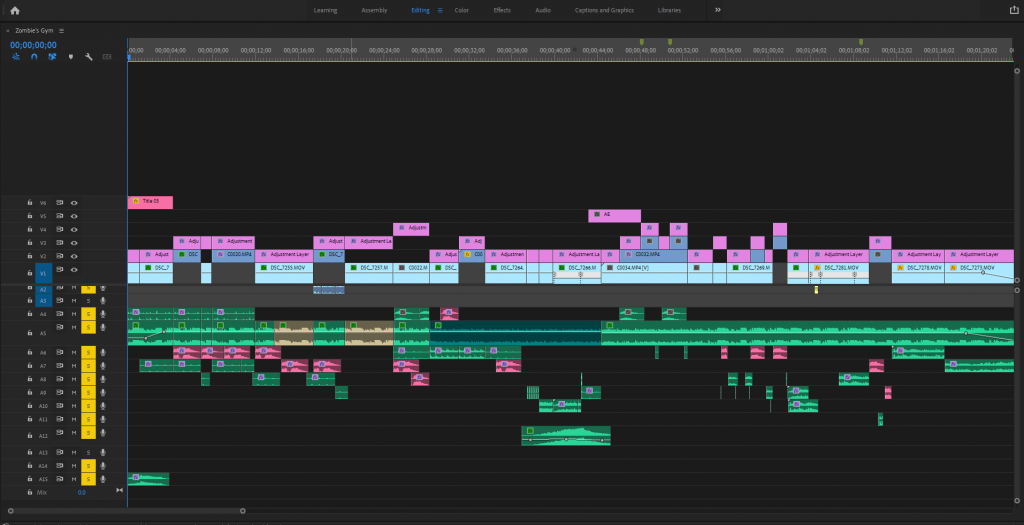
Task: Switch to the Color workspace tab
Action: (461, 10)
